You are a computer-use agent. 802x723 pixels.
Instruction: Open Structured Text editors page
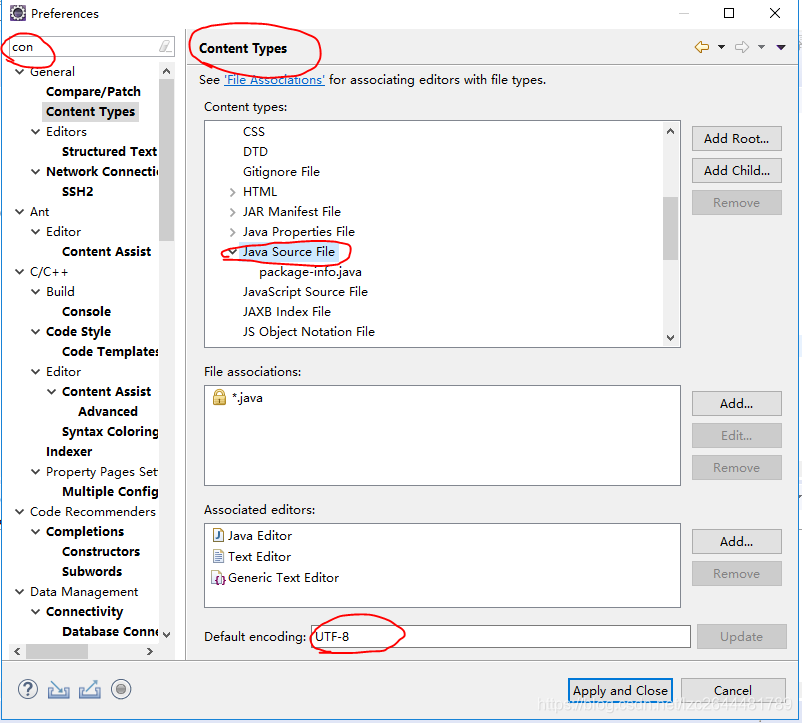(109, 151)
